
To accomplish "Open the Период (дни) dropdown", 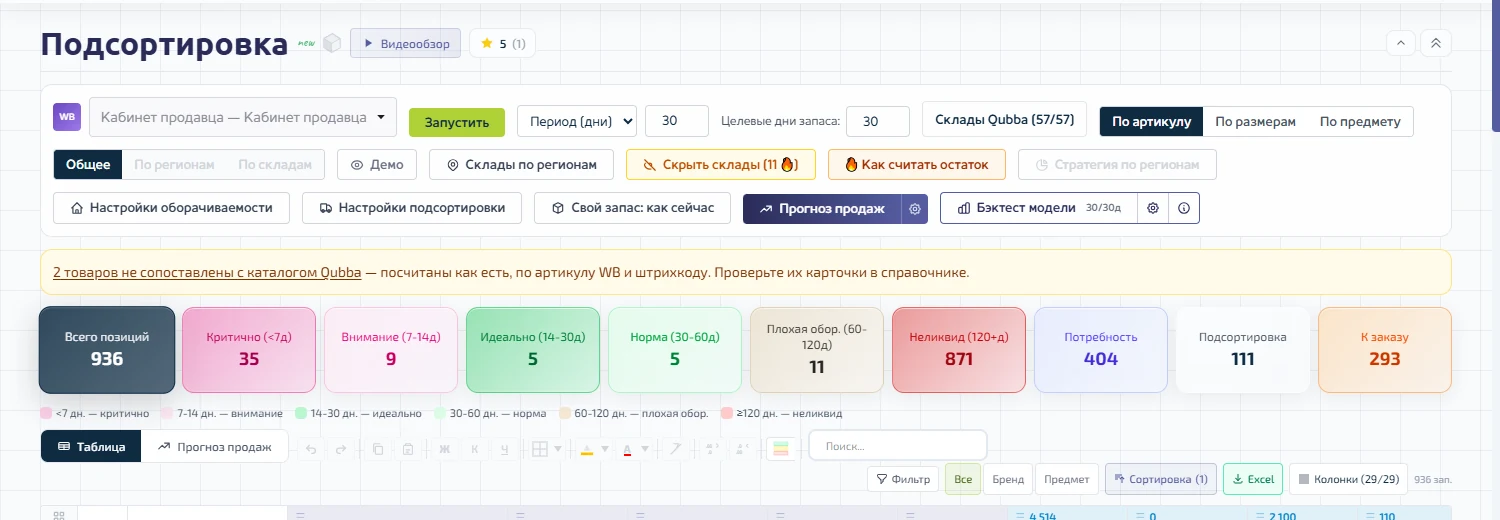I will (577, 122).
